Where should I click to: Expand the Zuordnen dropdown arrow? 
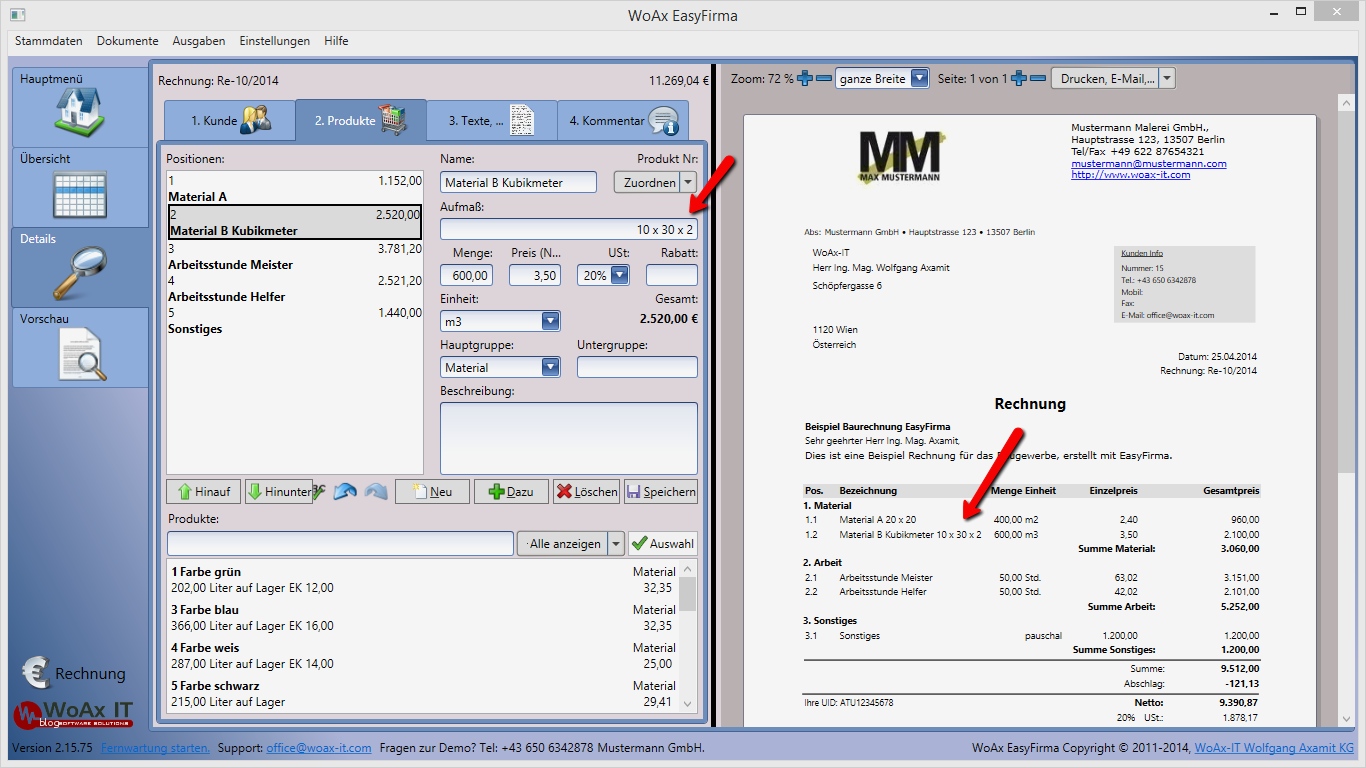pyautogui.click(x=688, y=182)
